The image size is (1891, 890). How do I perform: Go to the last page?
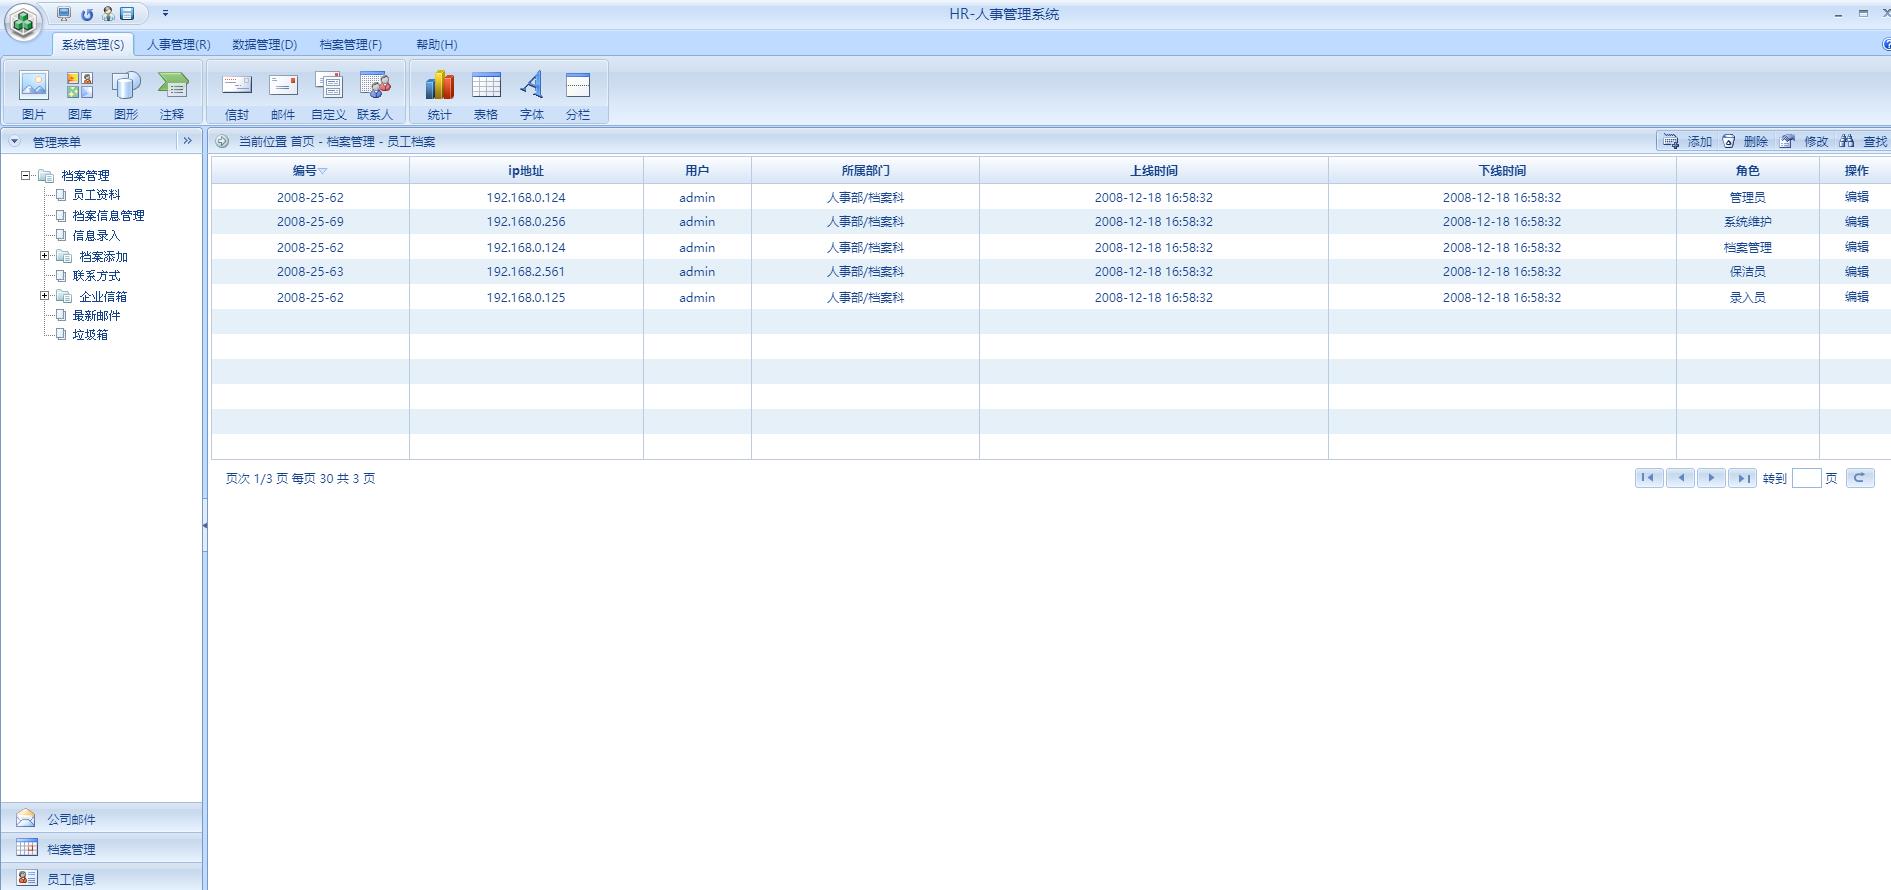tap(1742, 478)
